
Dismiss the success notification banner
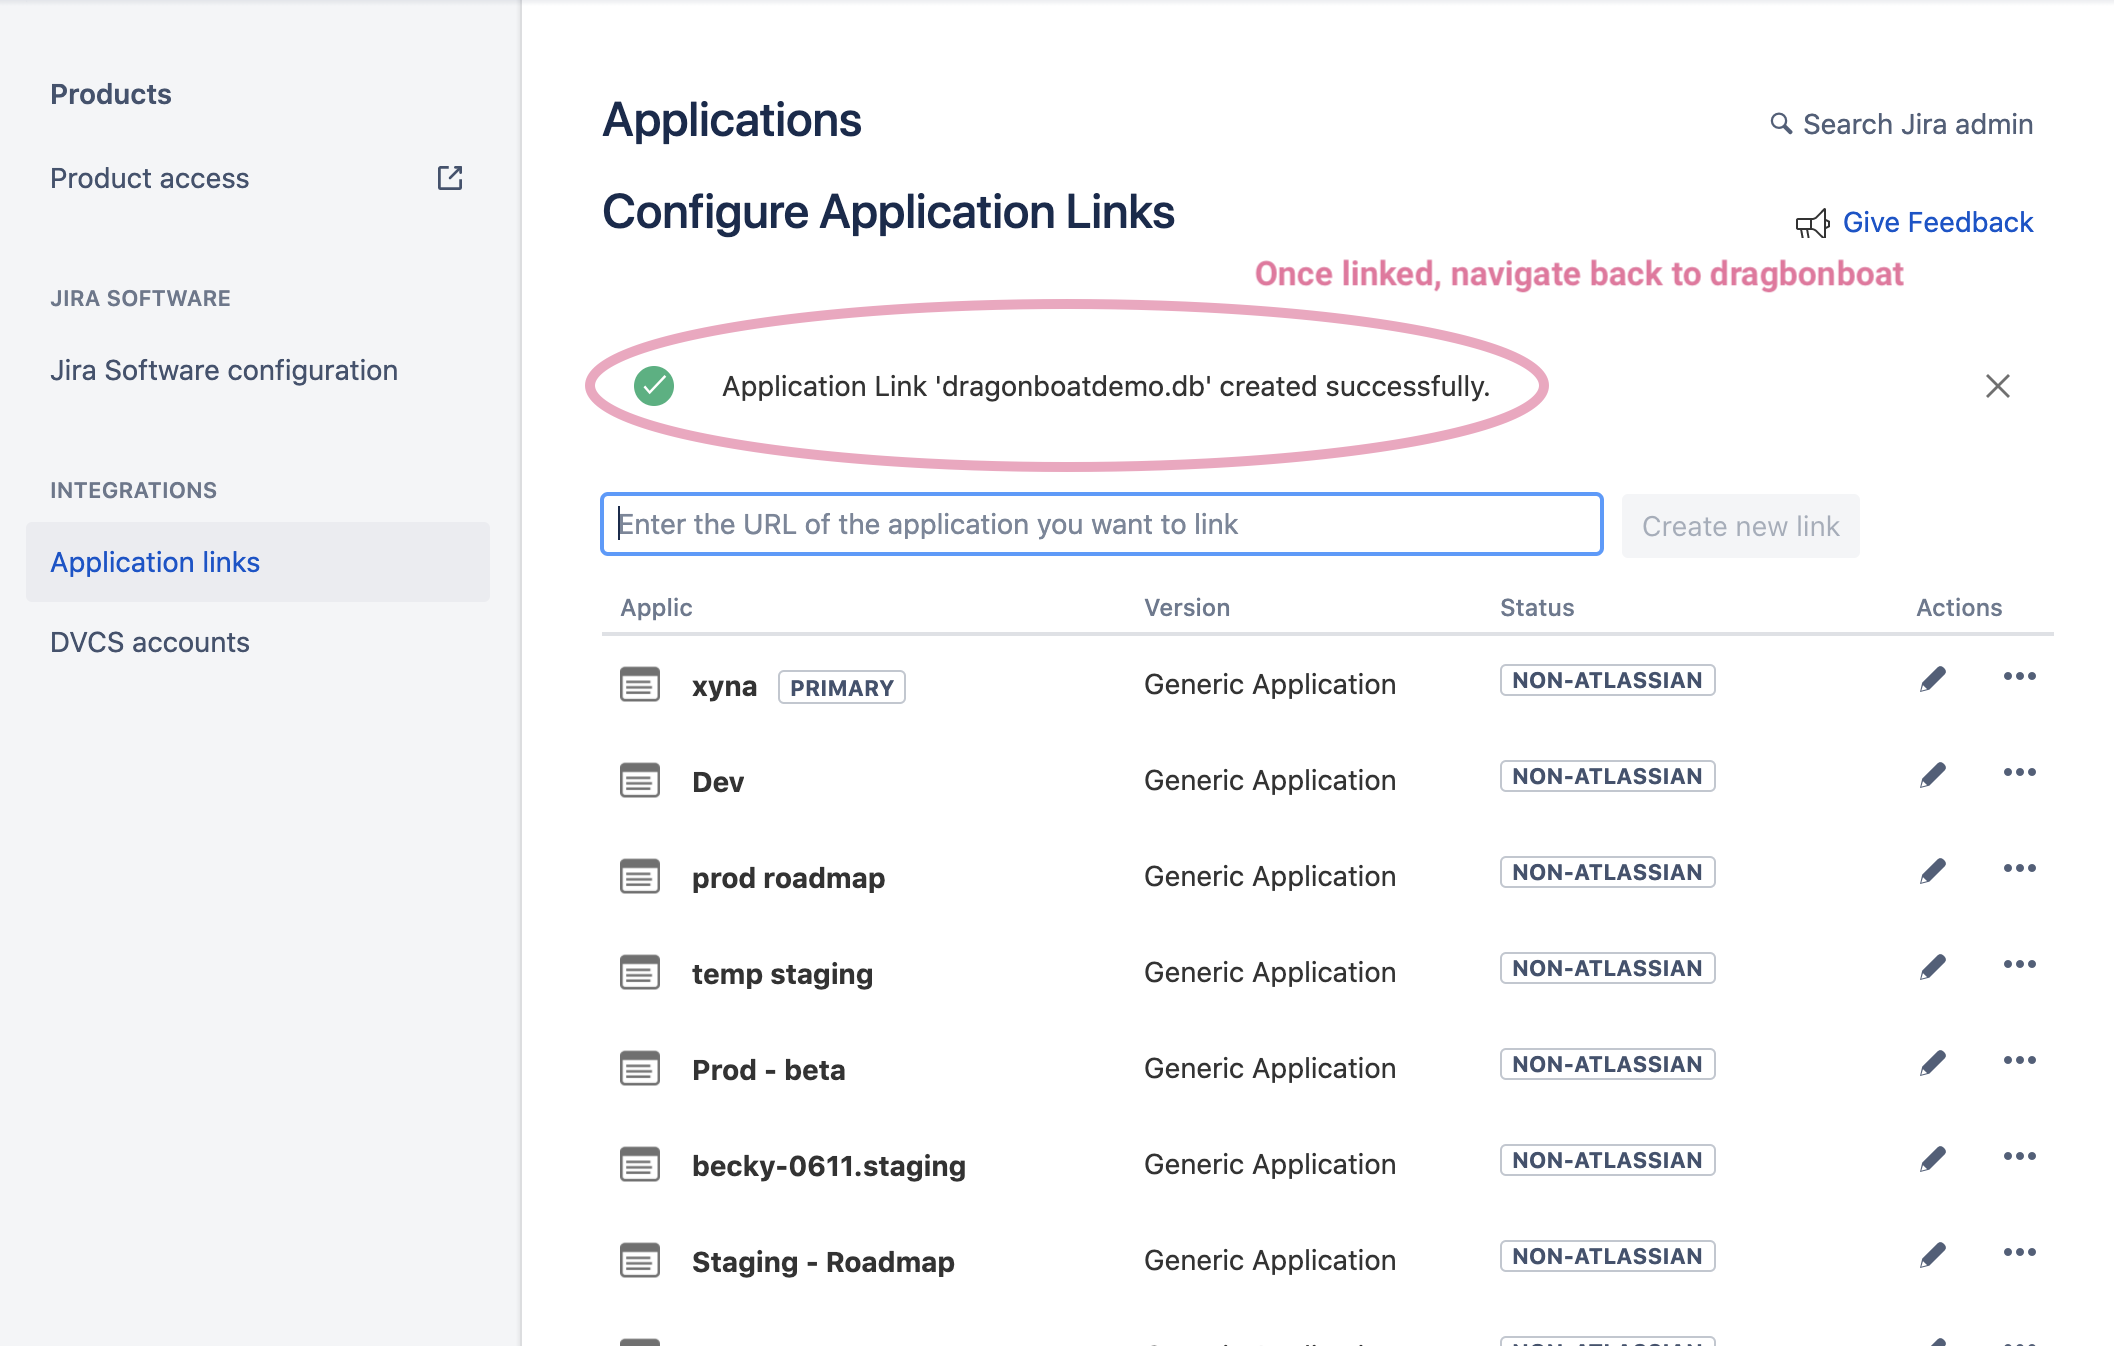click(1997, 386)
